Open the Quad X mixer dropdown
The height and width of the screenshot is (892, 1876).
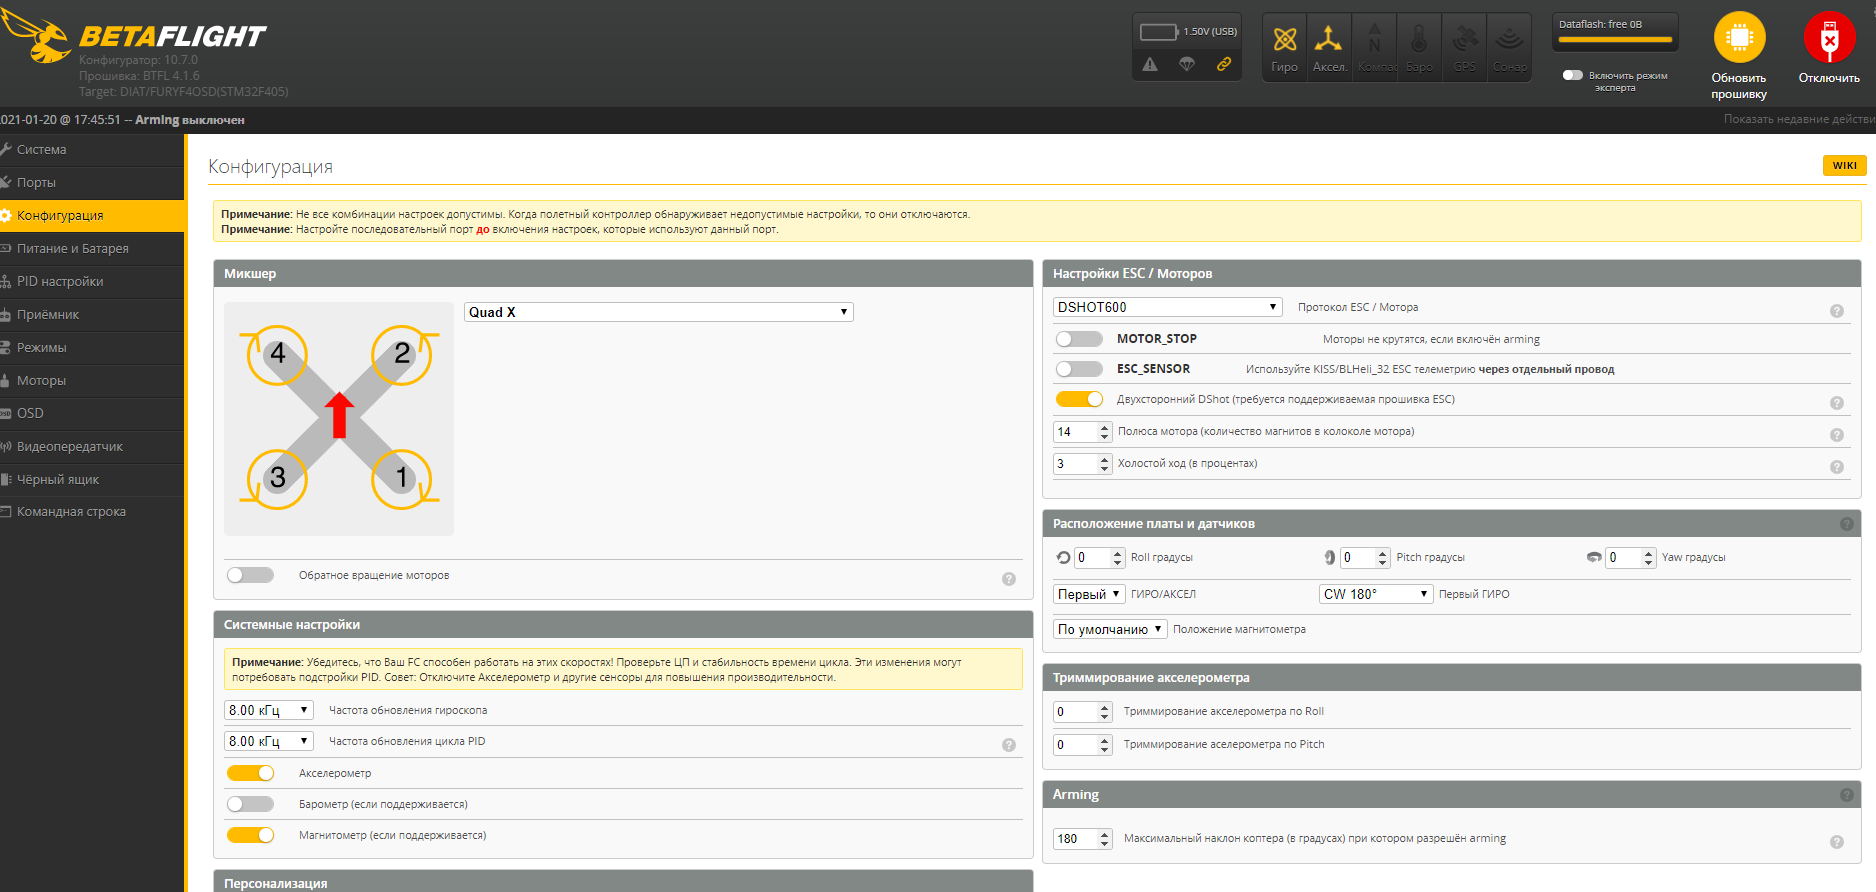point(658,312)
